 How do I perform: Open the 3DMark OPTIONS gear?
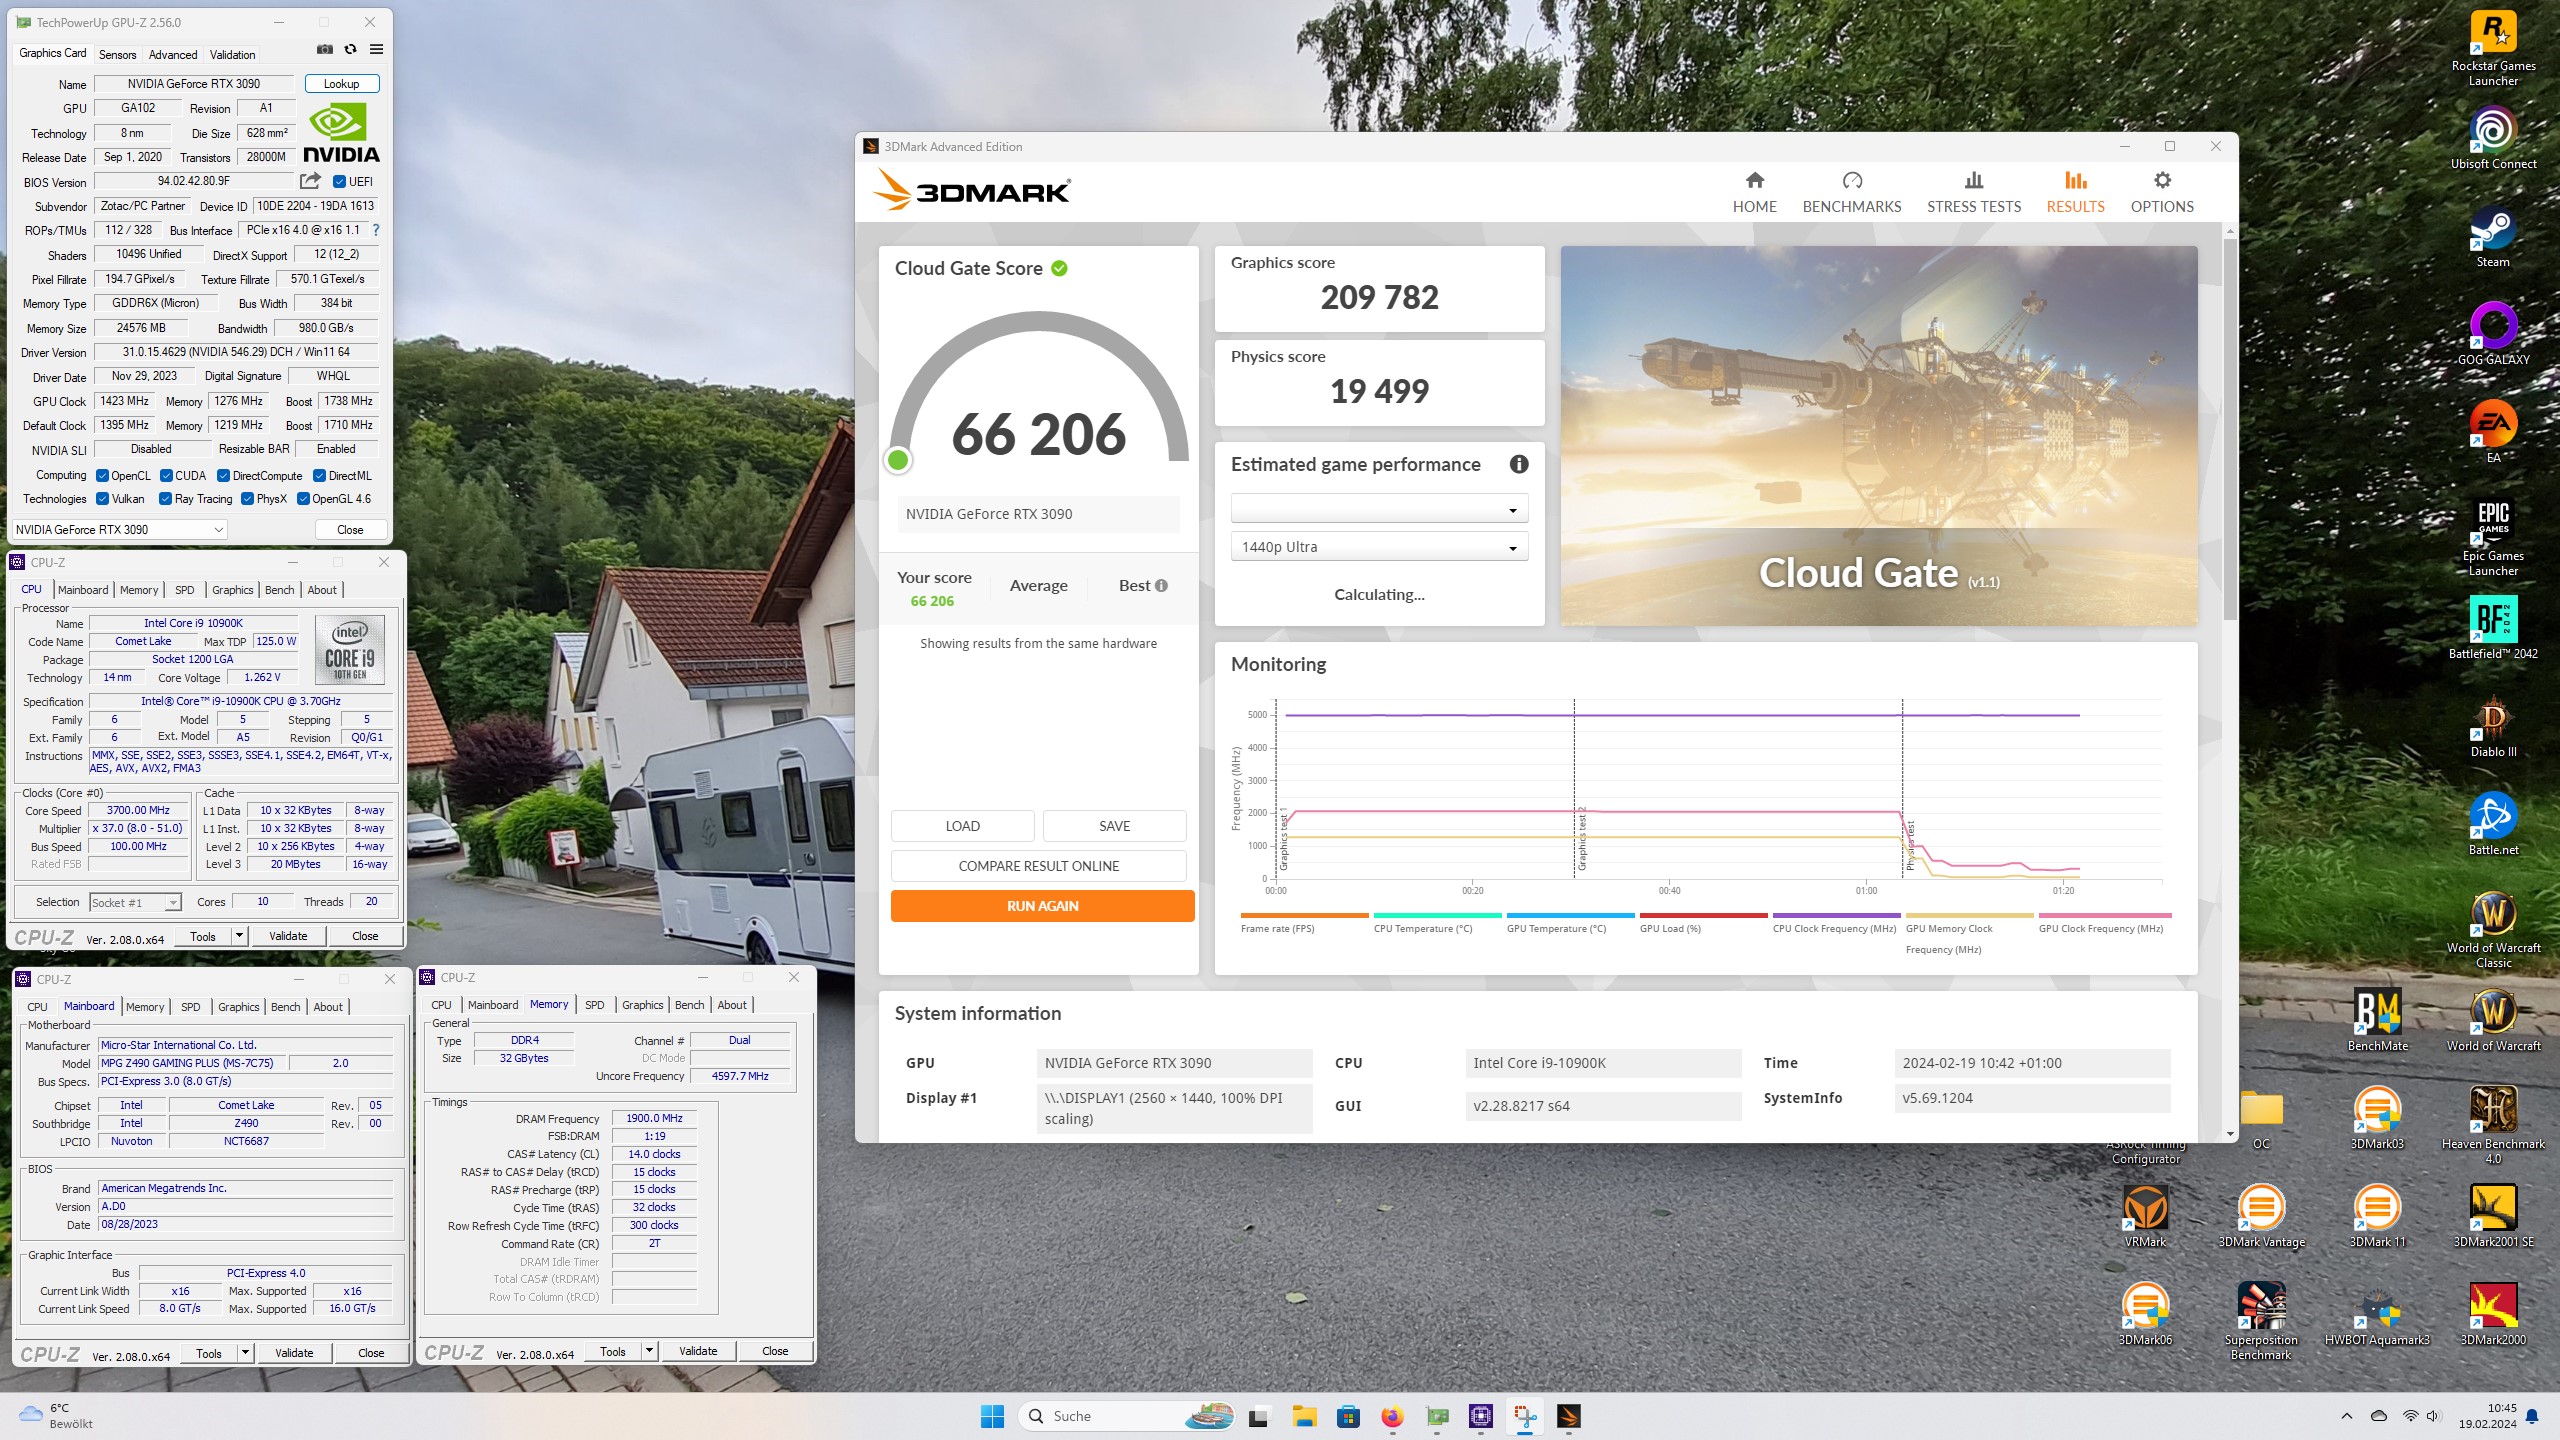(2161, 193)
